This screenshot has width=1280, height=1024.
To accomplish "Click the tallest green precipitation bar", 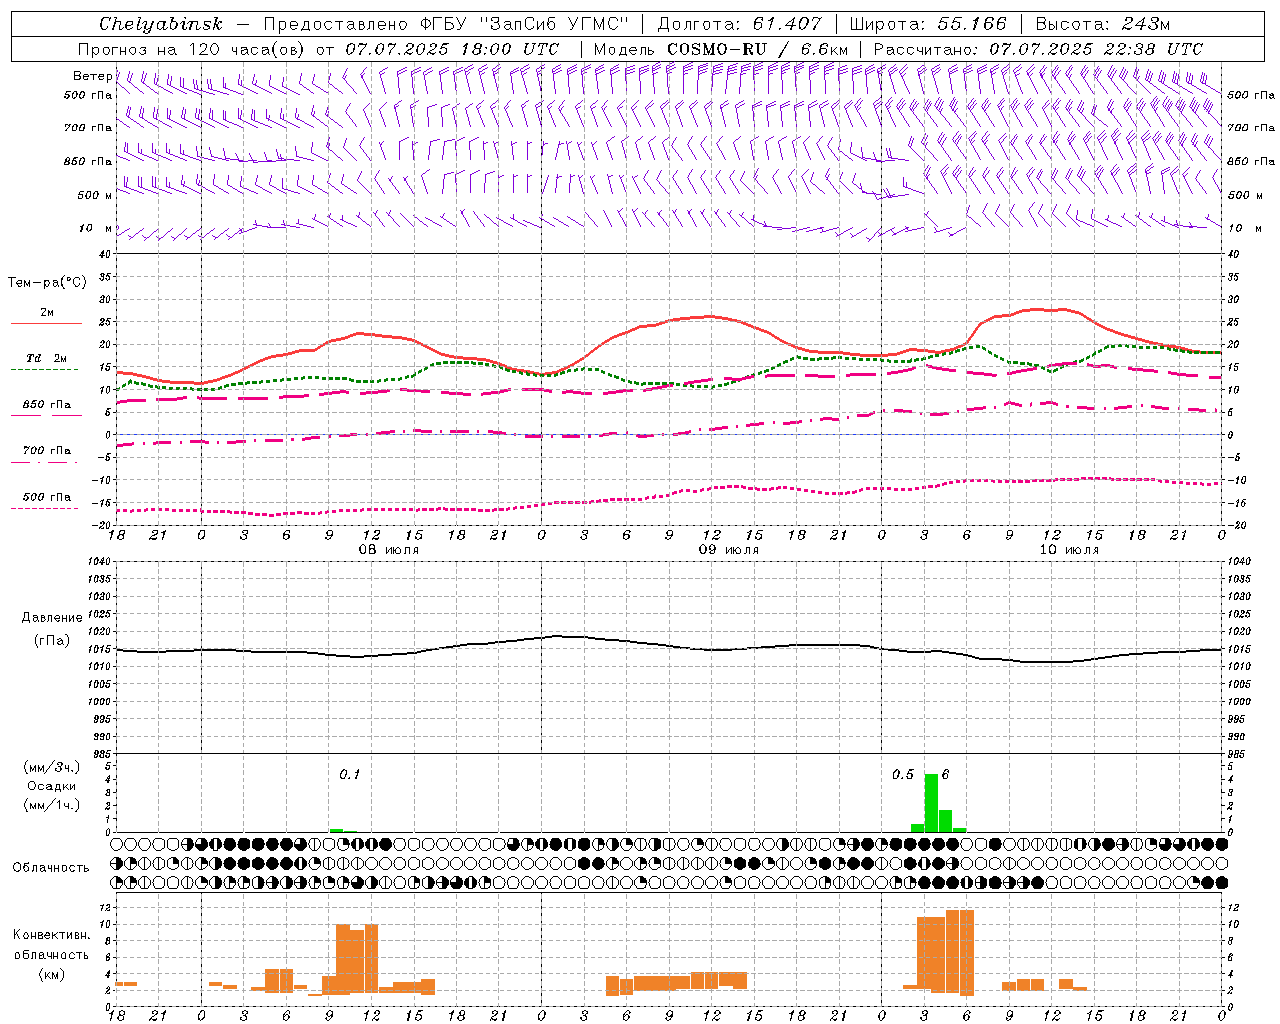I will coord(931,802).
